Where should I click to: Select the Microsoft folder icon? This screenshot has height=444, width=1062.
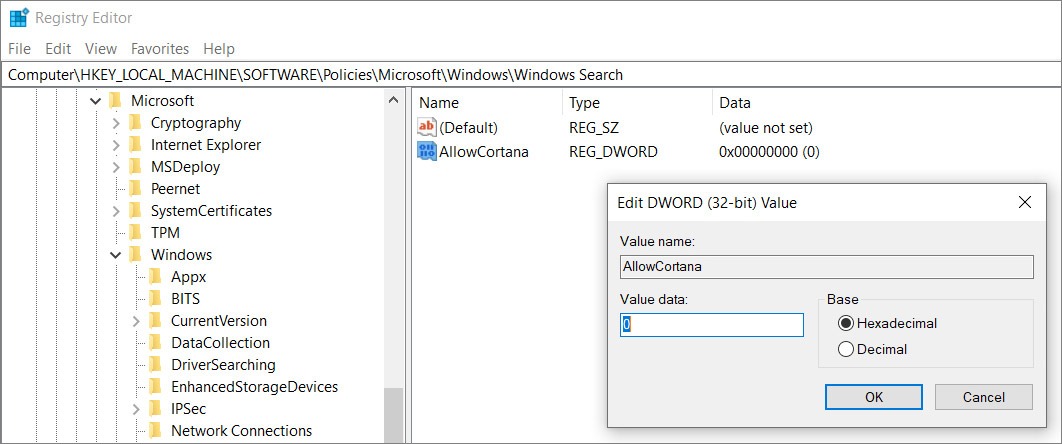click(x=115, y=101)
